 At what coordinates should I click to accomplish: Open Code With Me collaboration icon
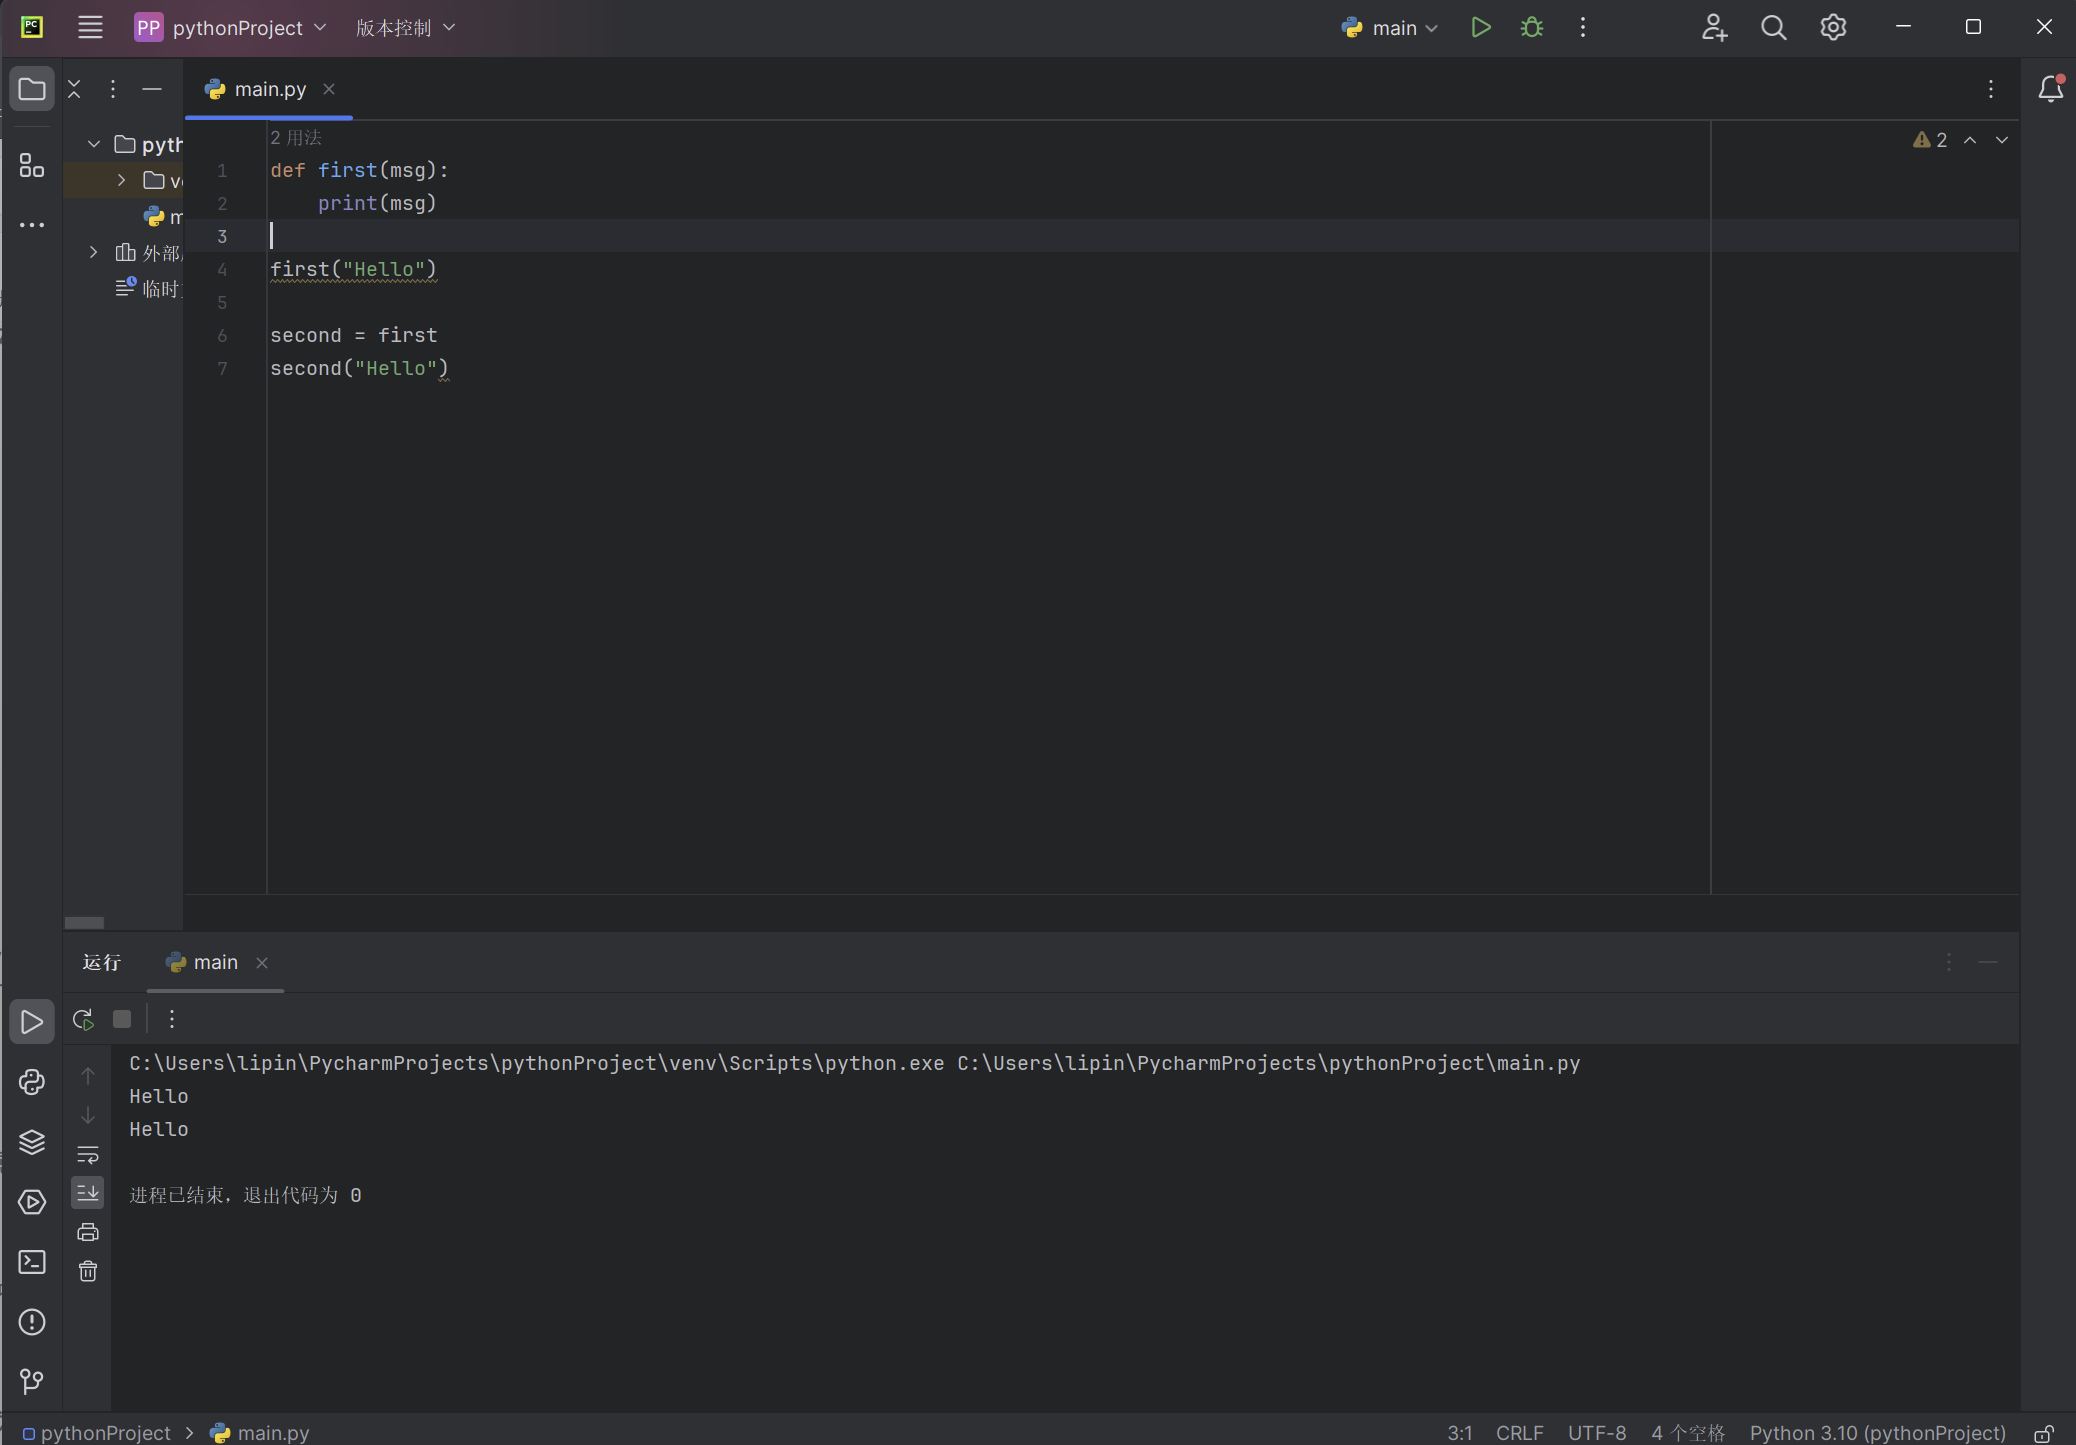1714,27
